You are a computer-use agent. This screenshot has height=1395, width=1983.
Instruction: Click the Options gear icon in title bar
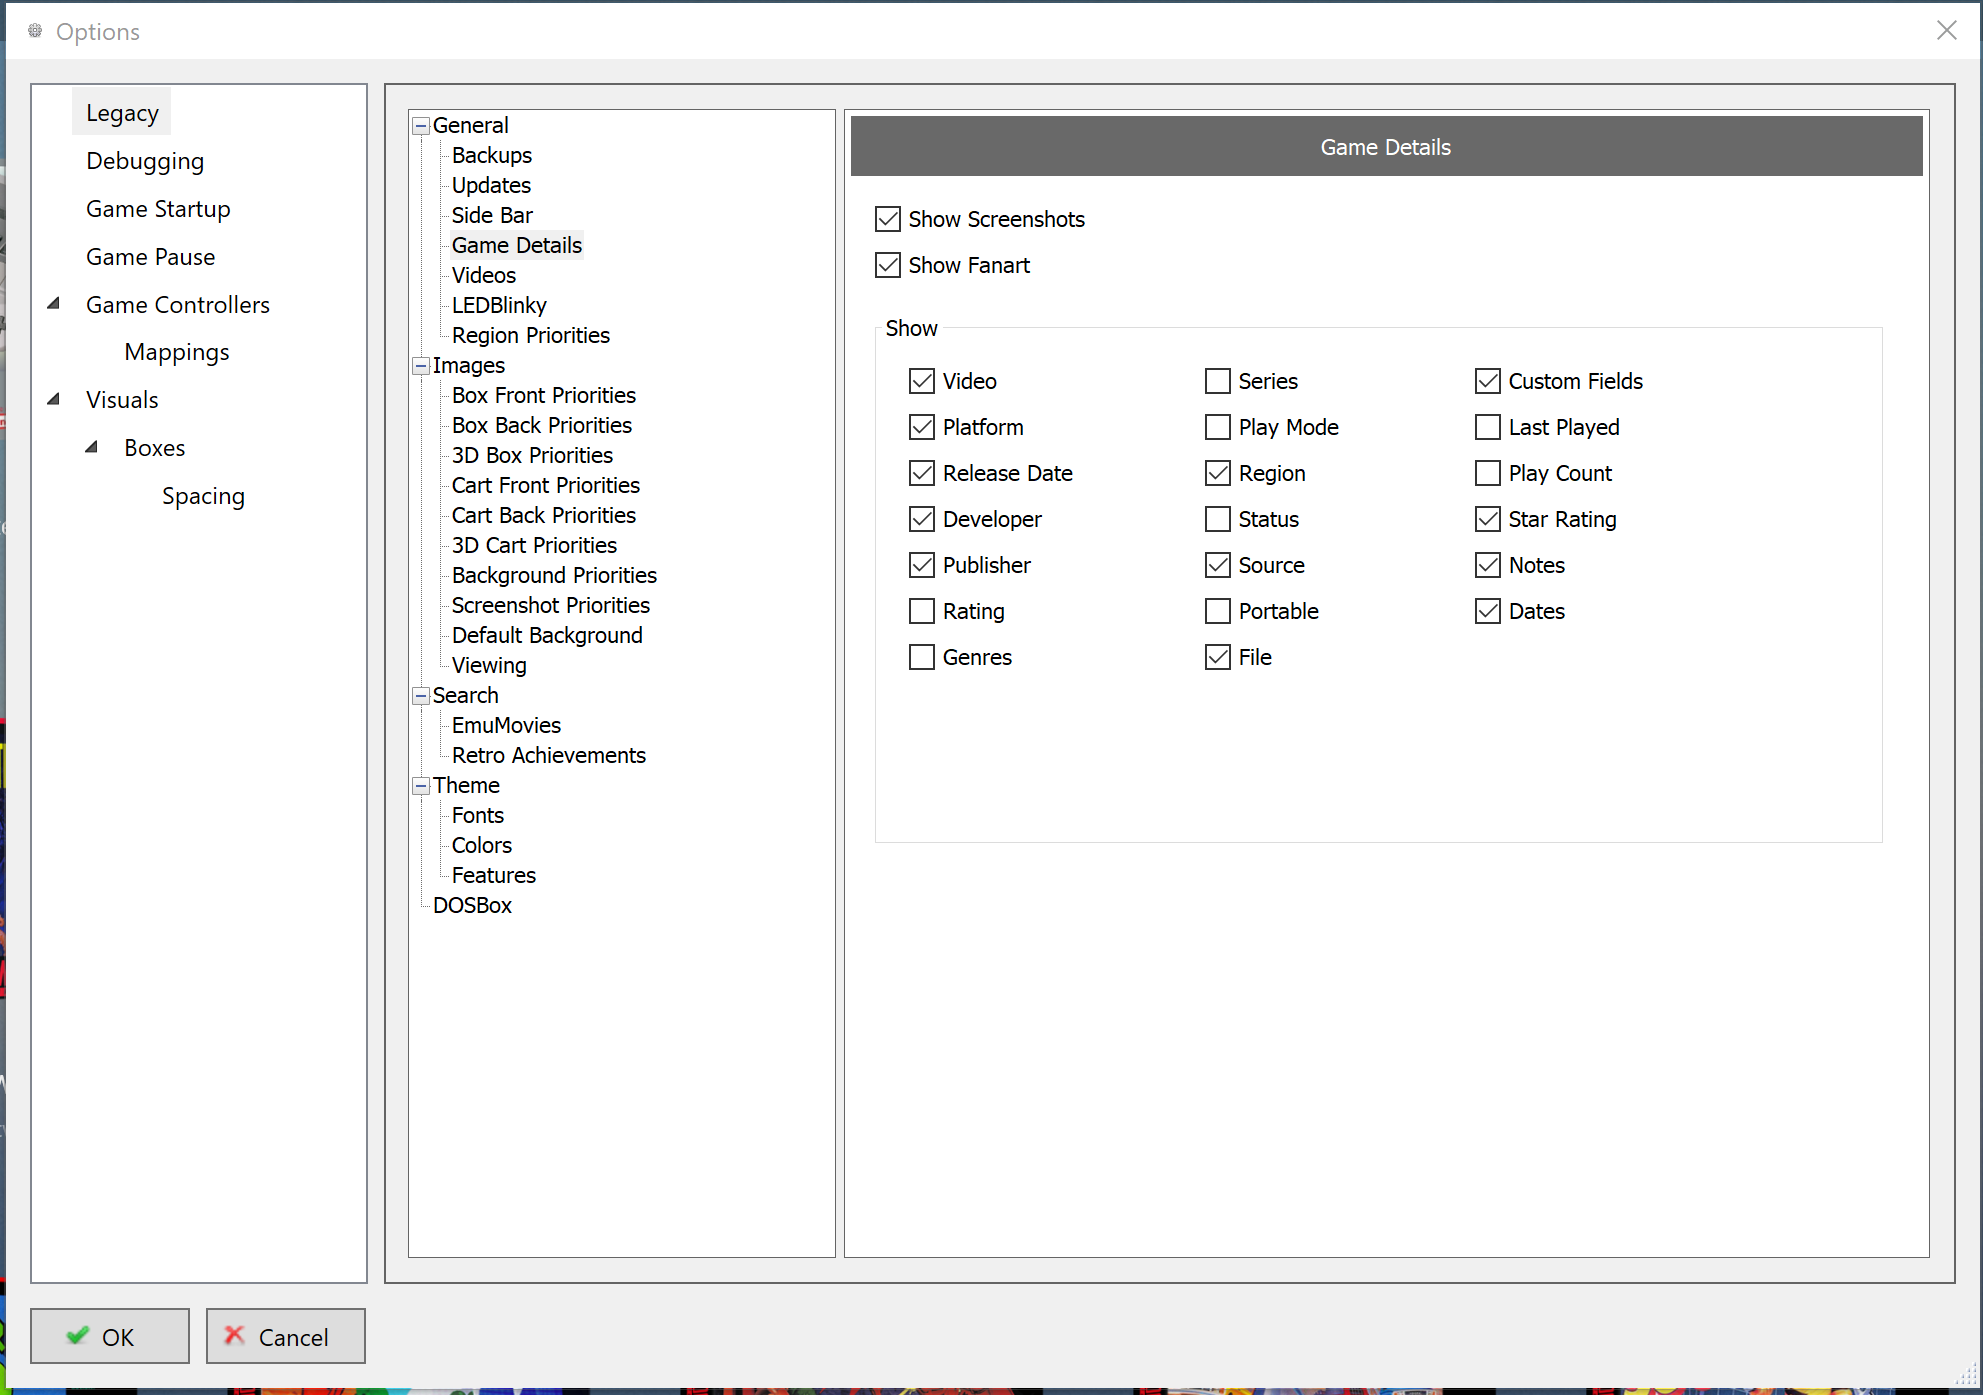[x=35, y=31]
